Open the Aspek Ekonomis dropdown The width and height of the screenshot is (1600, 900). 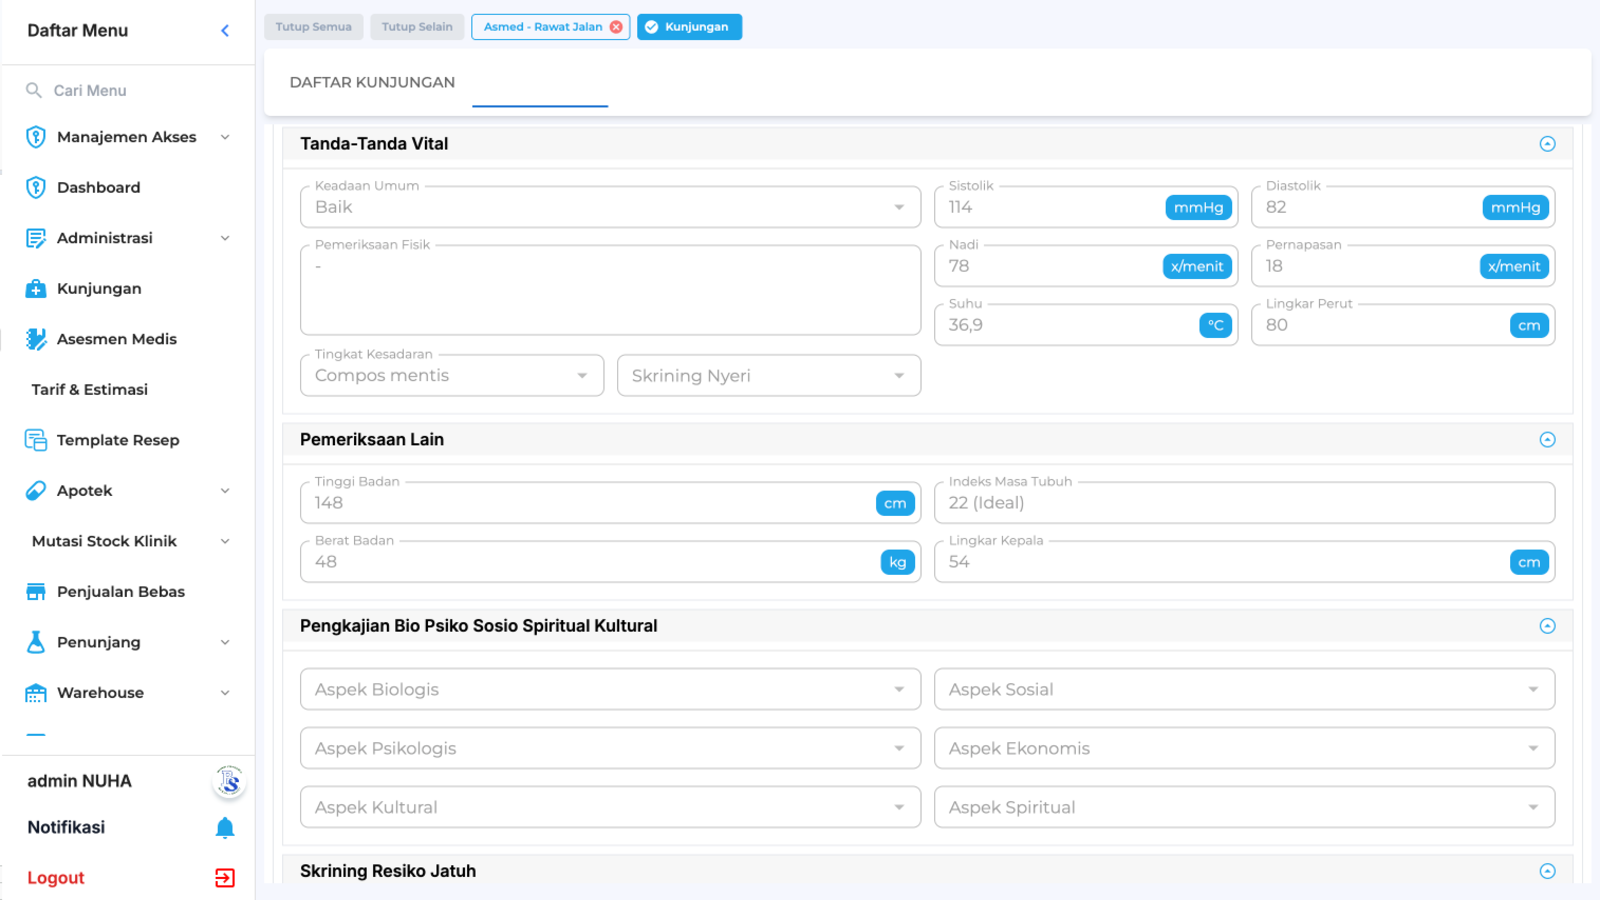1244,748
